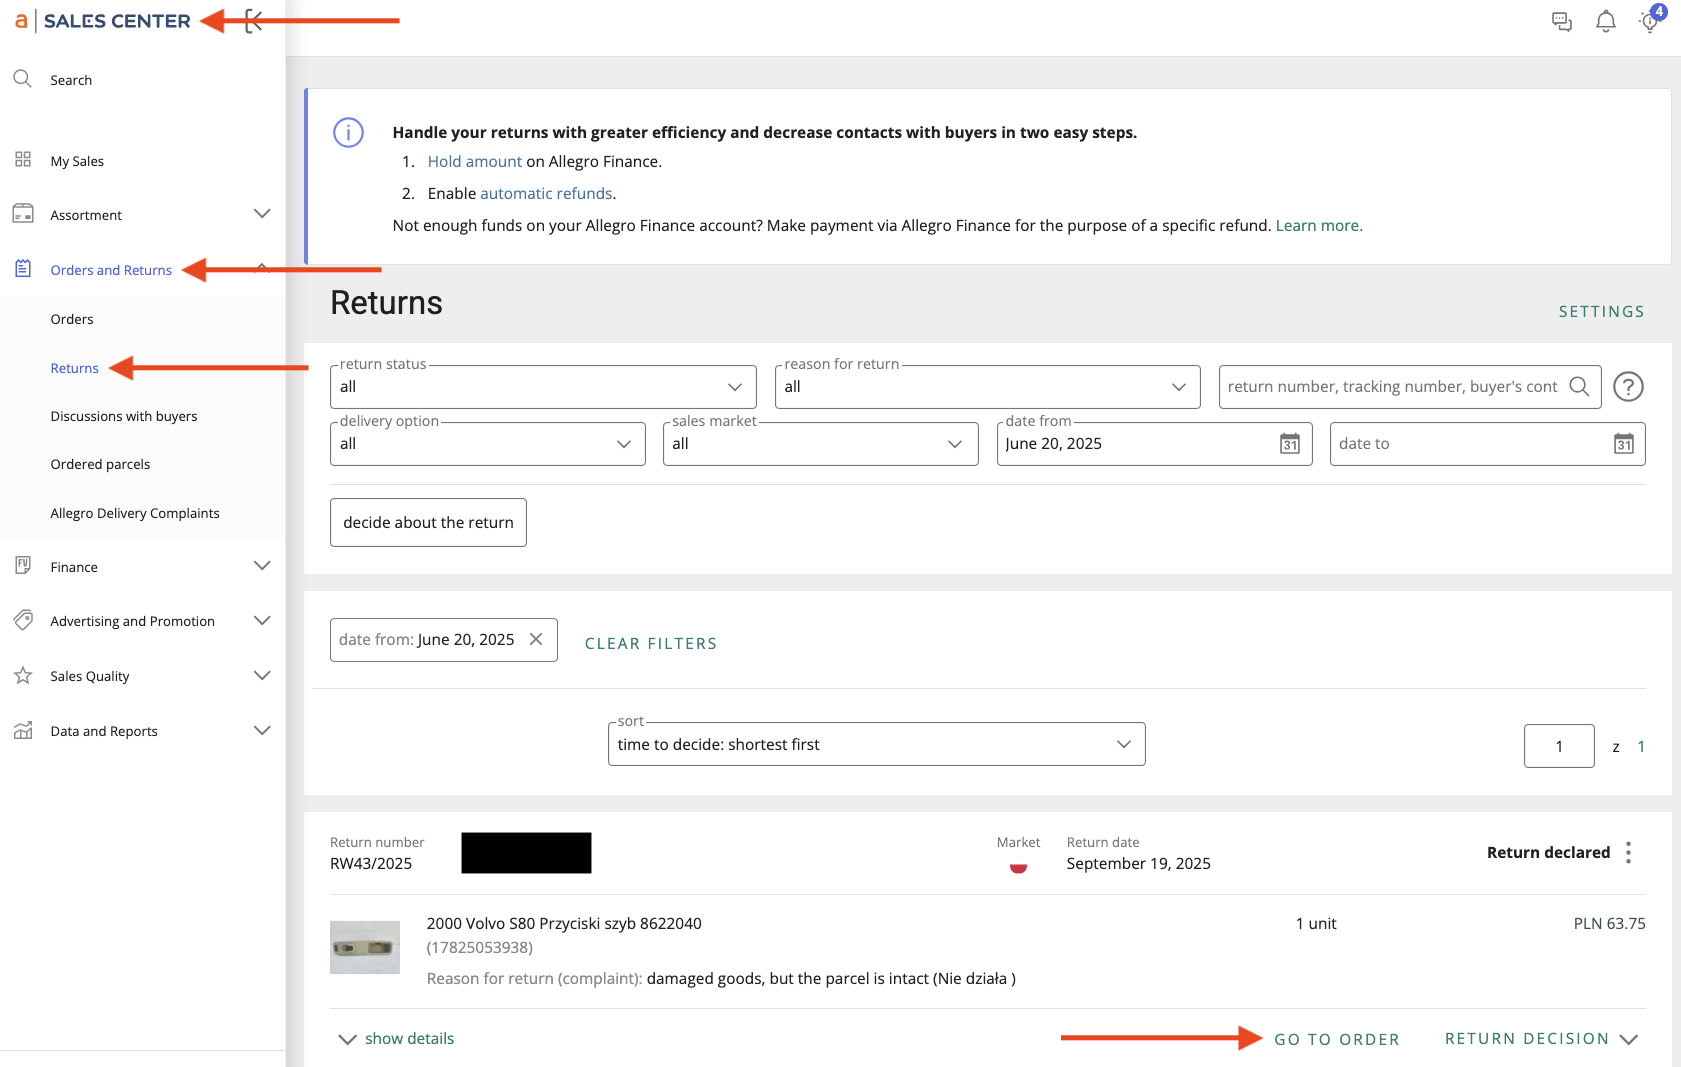Open the return status dropdown
This screenshot has height=1067, width=1681.
click(543, 387)
